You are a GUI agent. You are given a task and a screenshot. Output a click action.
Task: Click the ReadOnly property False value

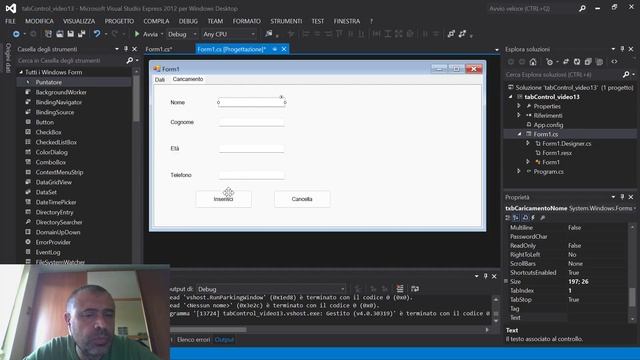(574, 246)
